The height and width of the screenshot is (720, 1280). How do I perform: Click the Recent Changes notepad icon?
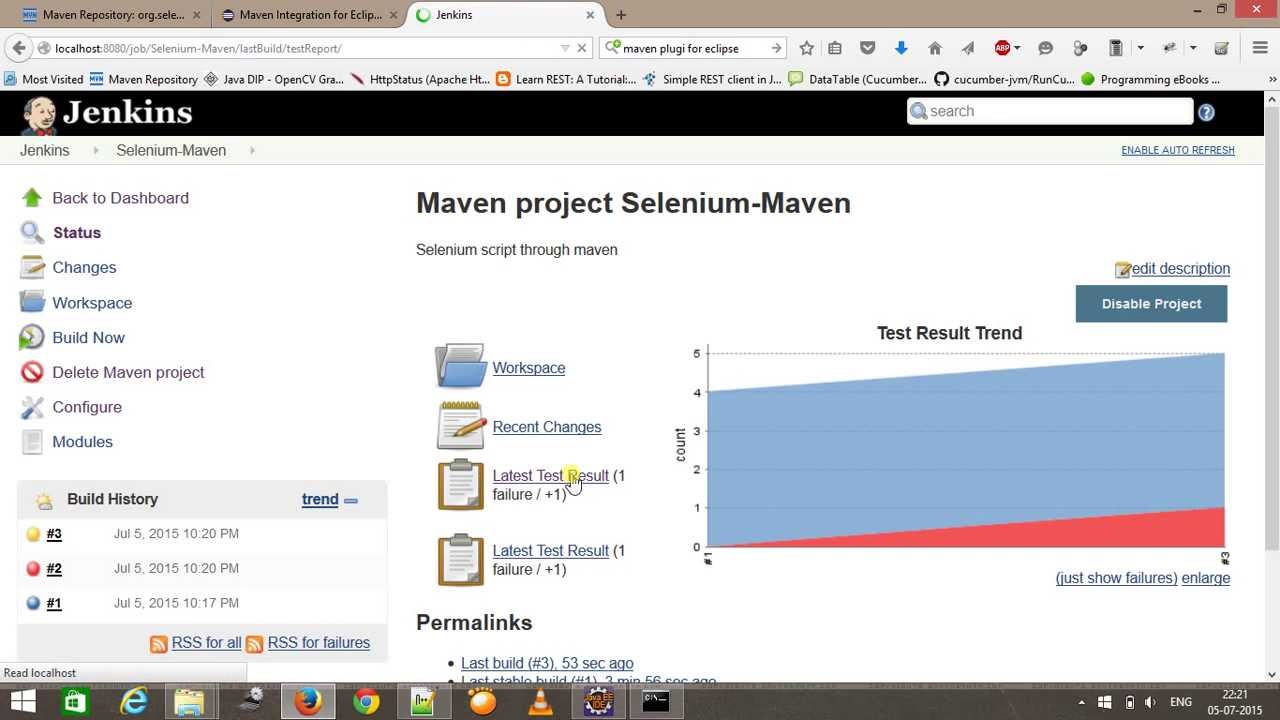460,425
